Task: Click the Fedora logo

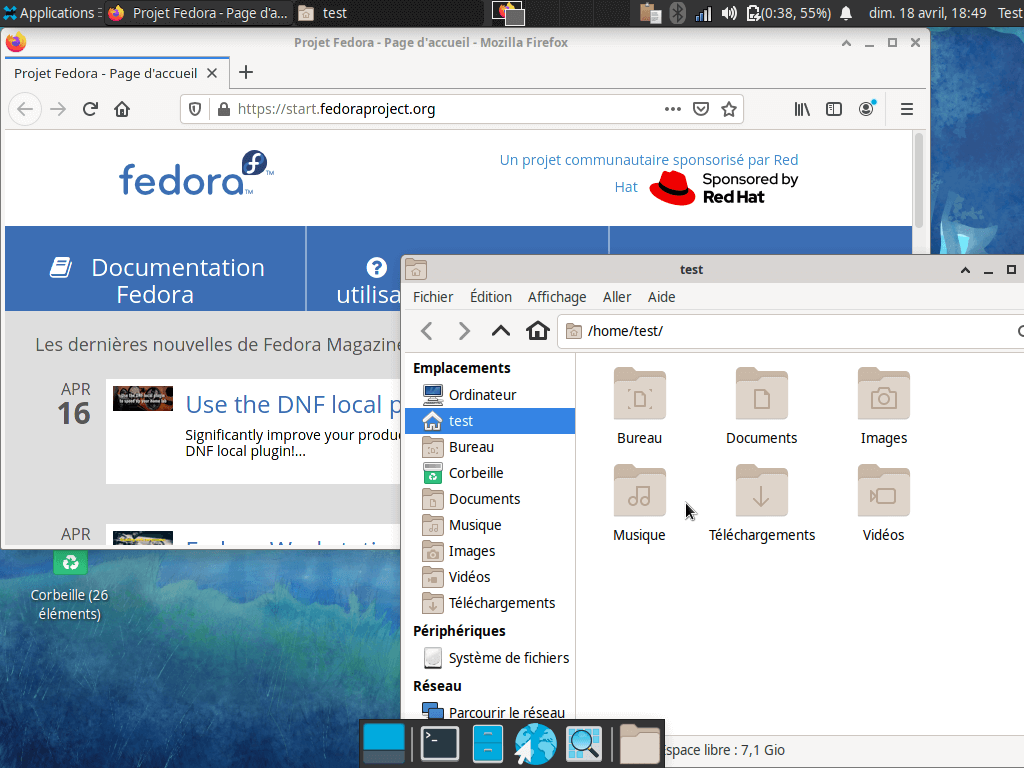Action: tap(196, 174)
